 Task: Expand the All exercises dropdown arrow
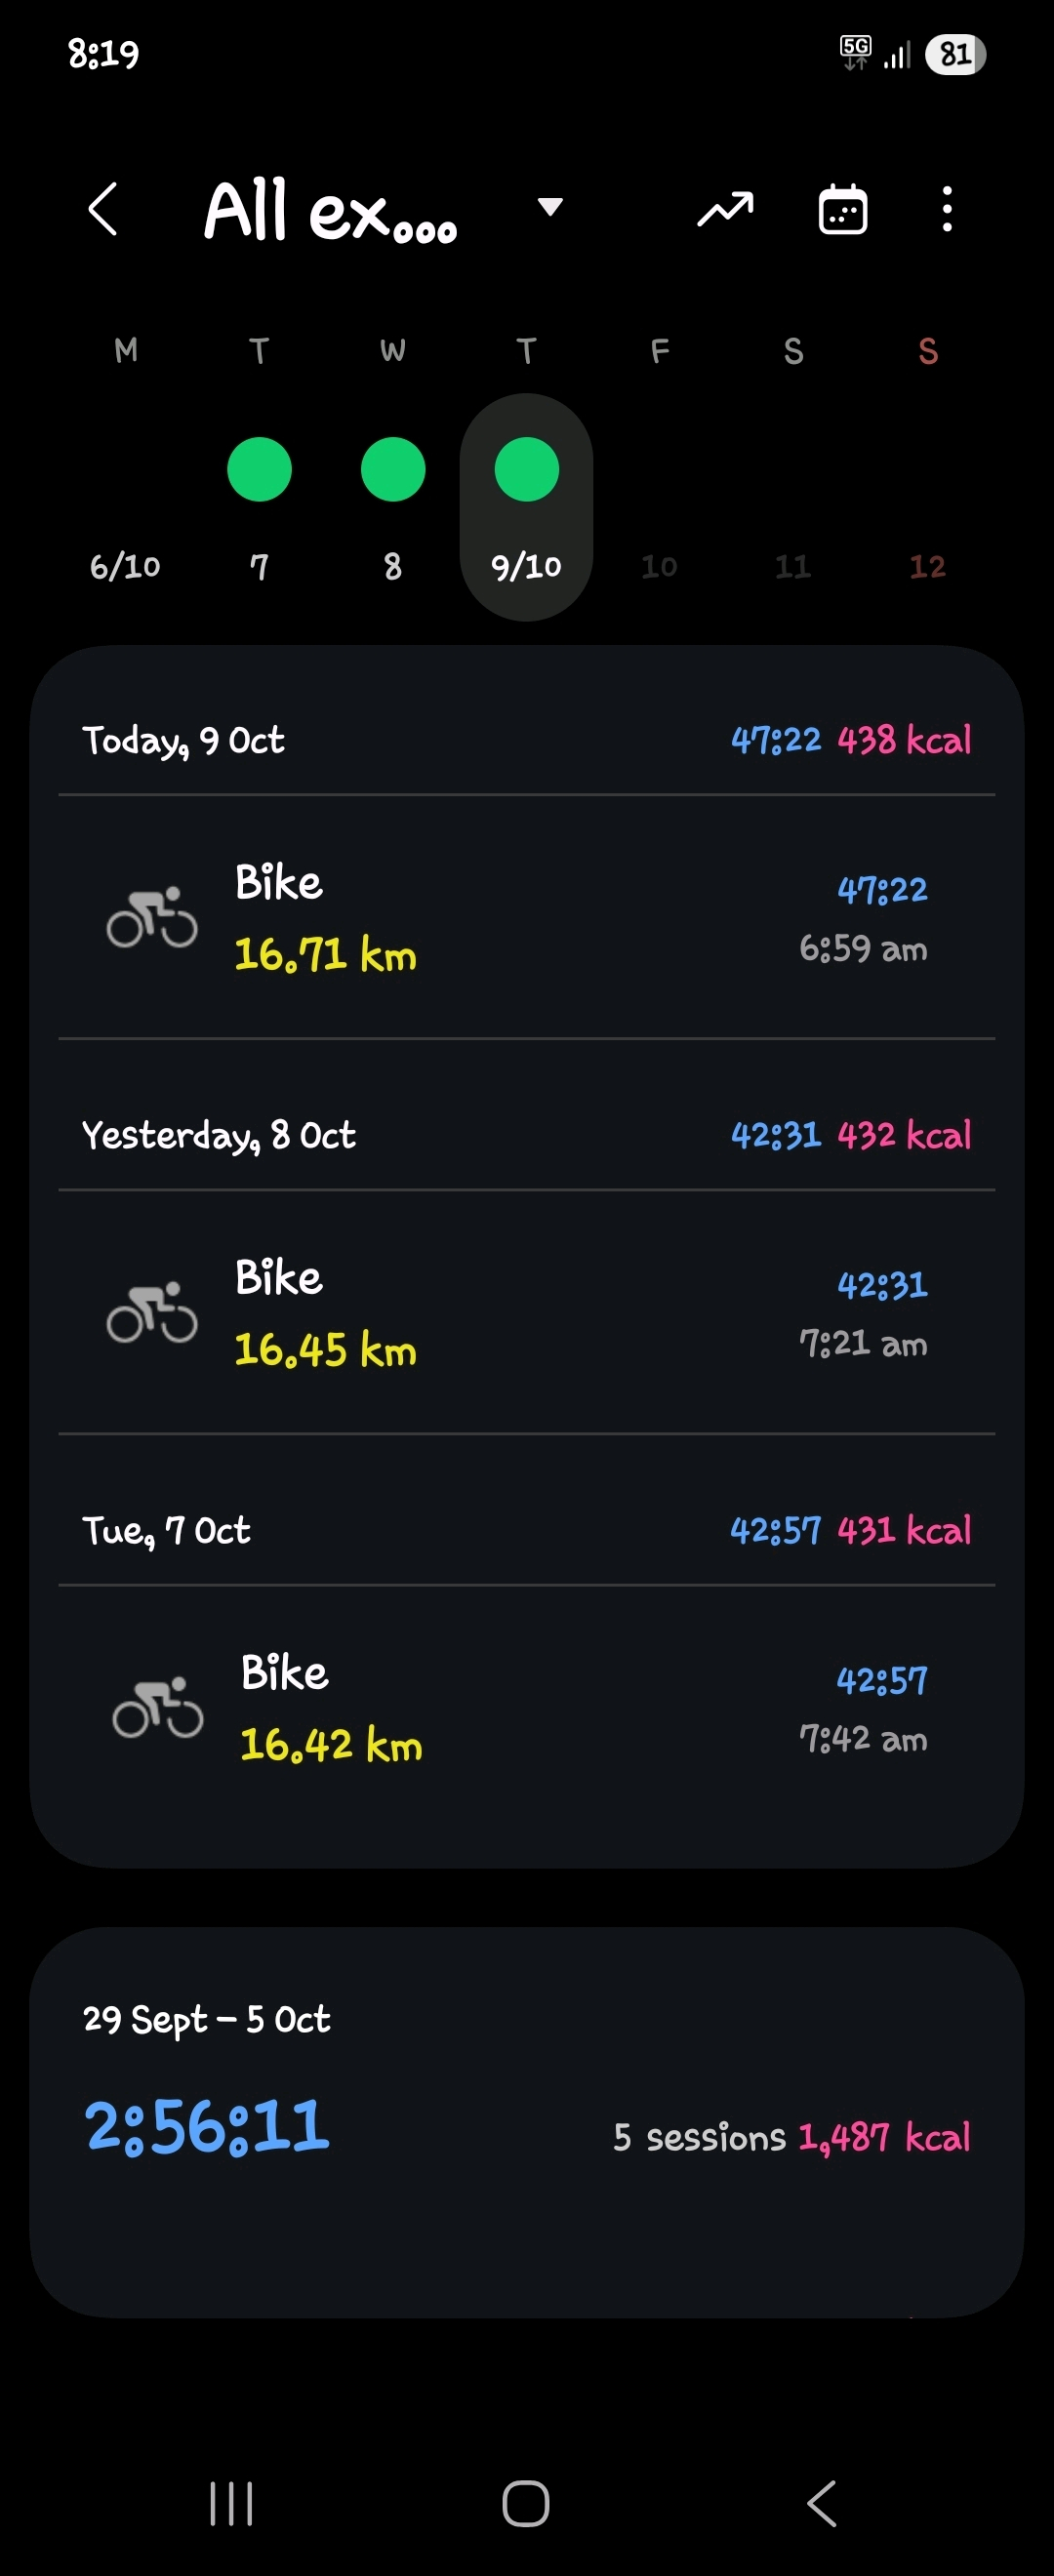[550, 207]
